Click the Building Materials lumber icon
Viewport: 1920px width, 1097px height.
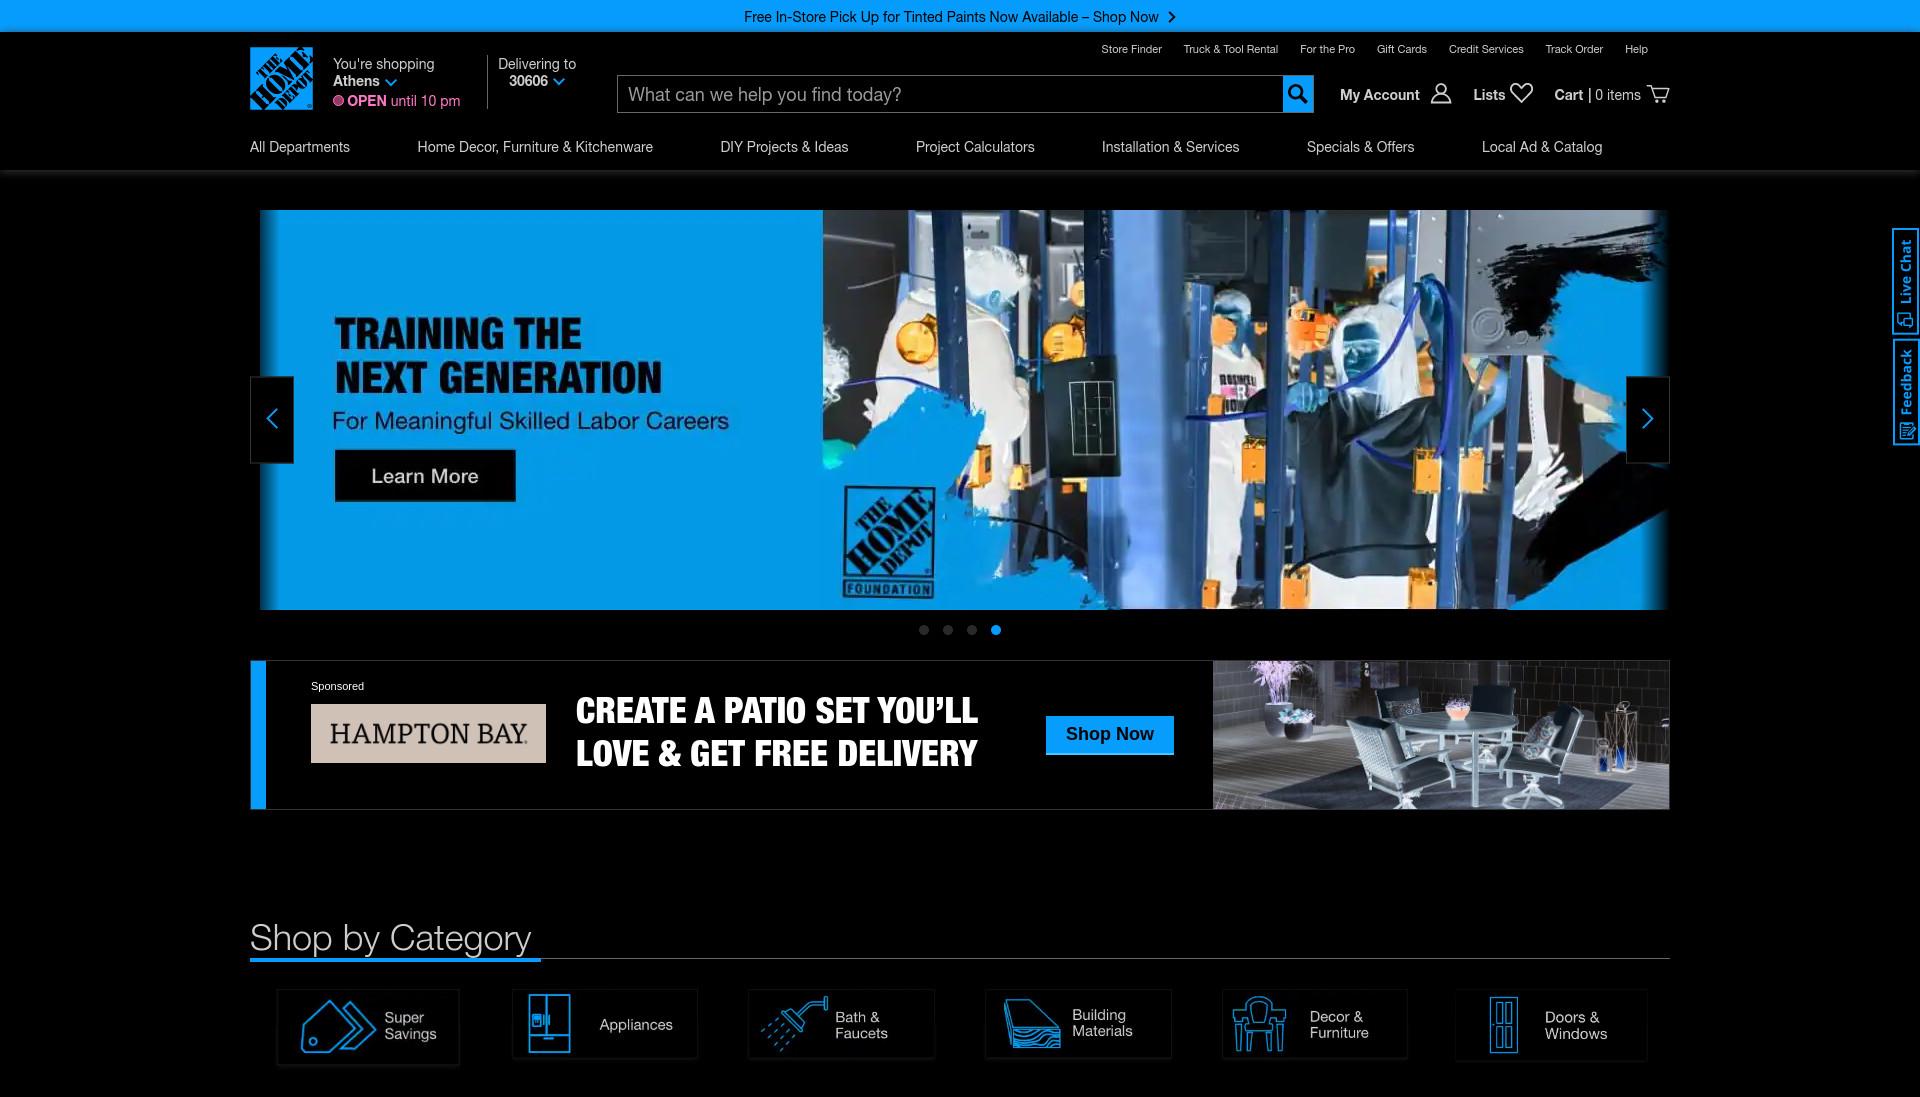pos(1031,1023)
